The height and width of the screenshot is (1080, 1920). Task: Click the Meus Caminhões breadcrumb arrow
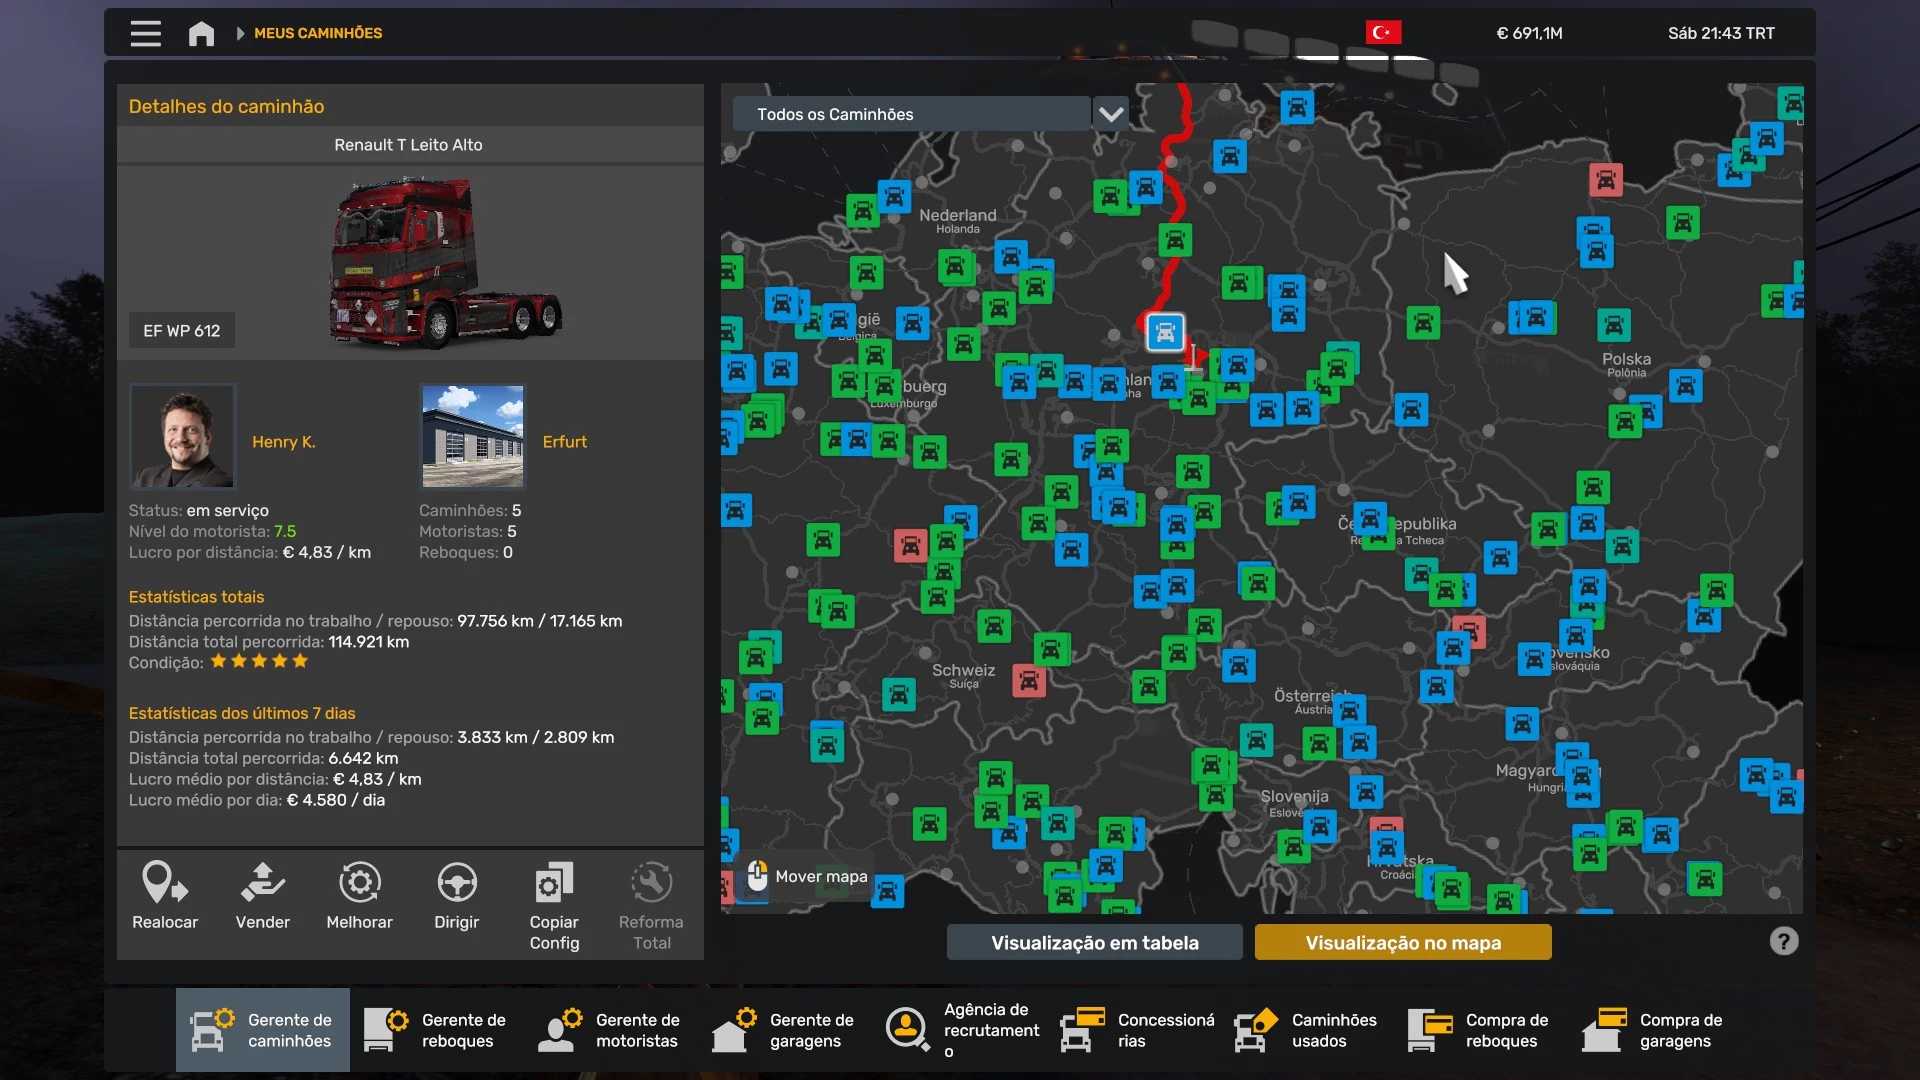tap(240, 33)
